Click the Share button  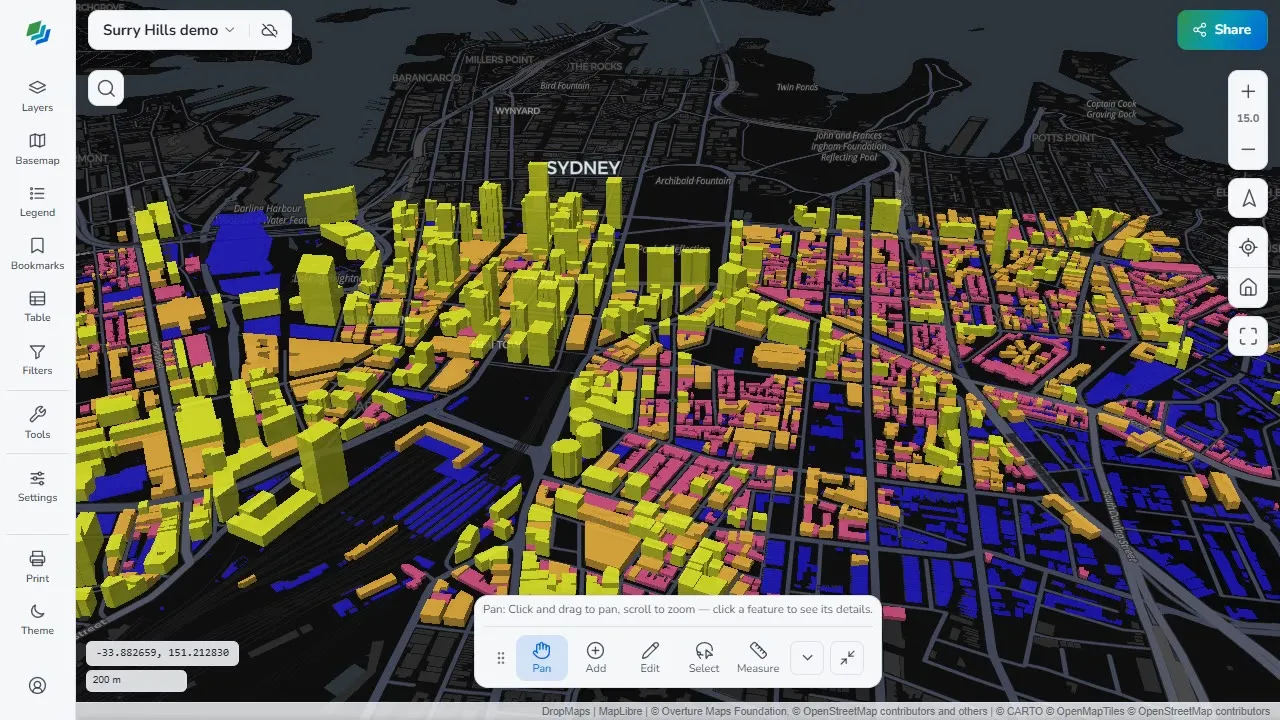1222,30
